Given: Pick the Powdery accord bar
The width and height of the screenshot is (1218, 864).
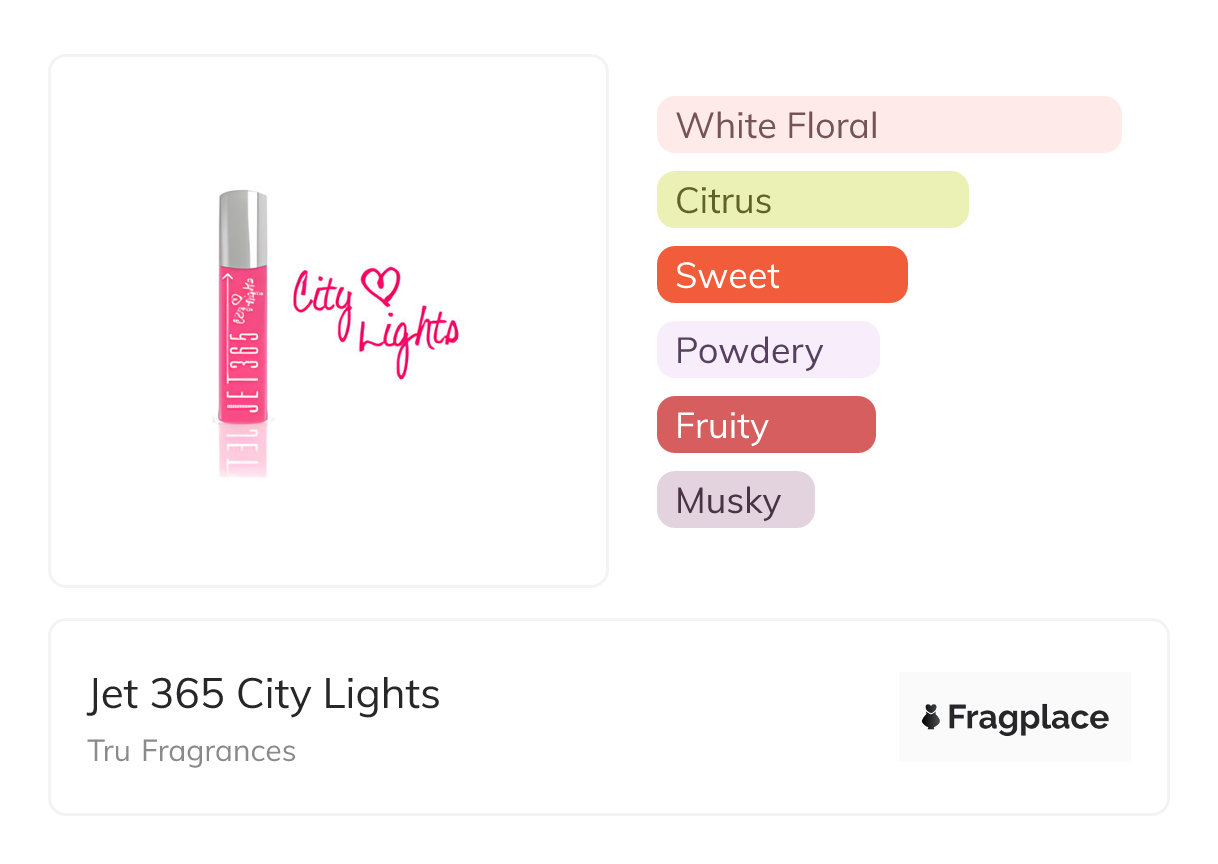Looking at the screenshot, I should point(767,350).
